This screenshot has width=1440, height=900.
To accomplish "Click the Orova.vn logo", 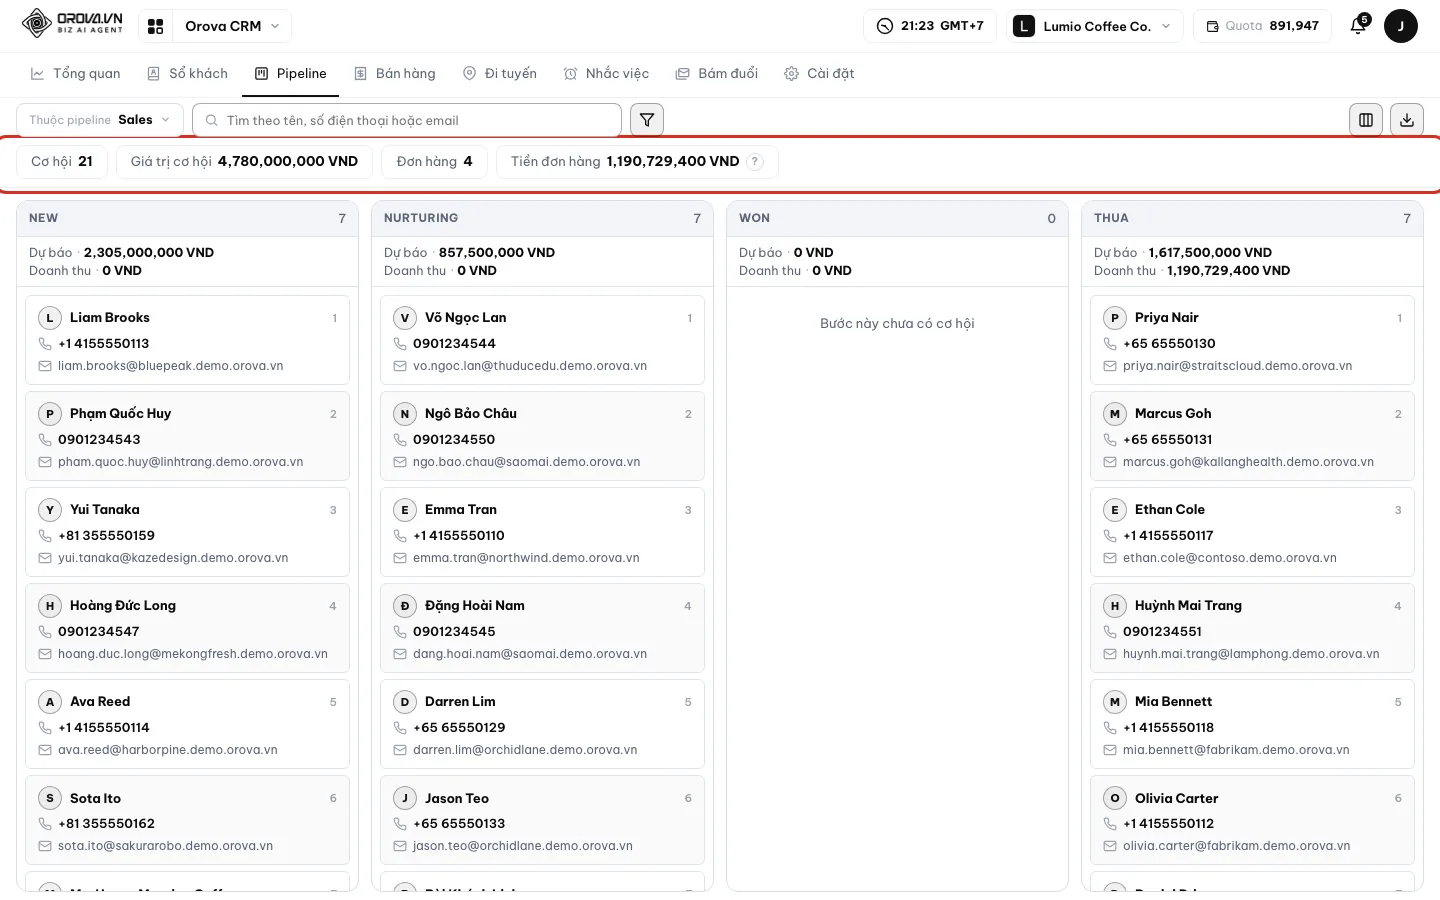I will [x=72, y=23].
